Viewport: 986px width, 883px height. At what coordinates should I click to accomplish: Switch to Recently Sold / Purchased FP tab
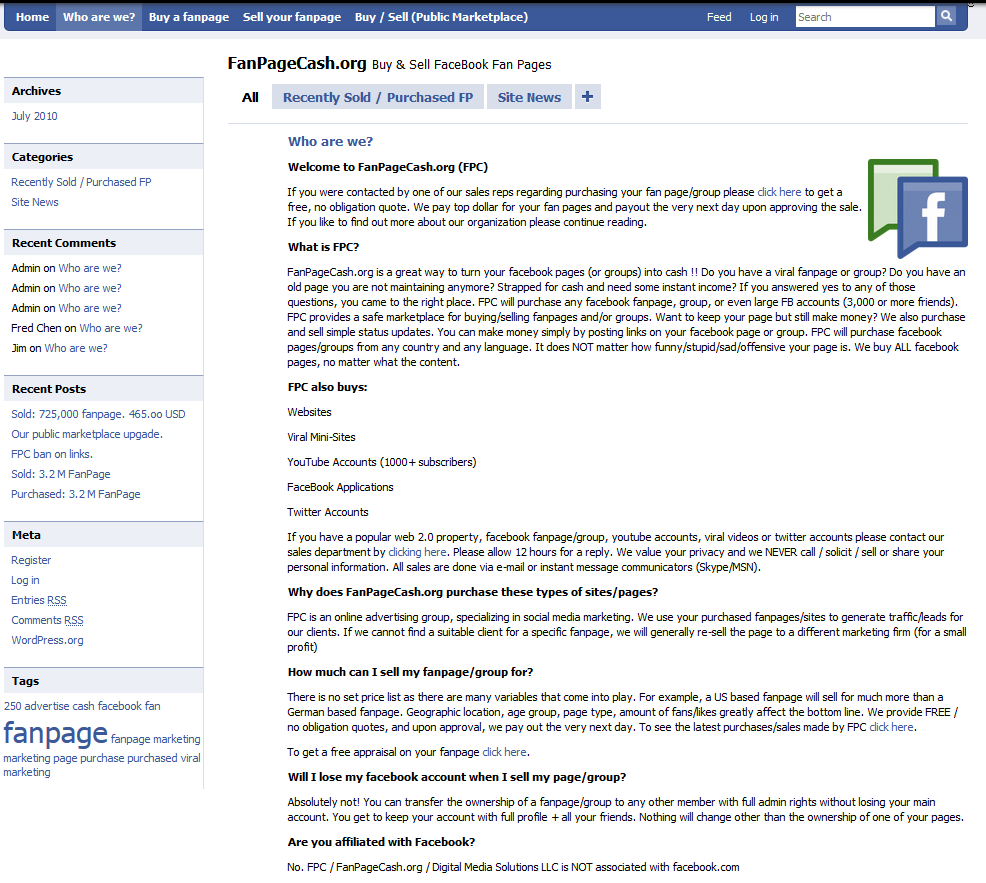[x=378, y=97]
